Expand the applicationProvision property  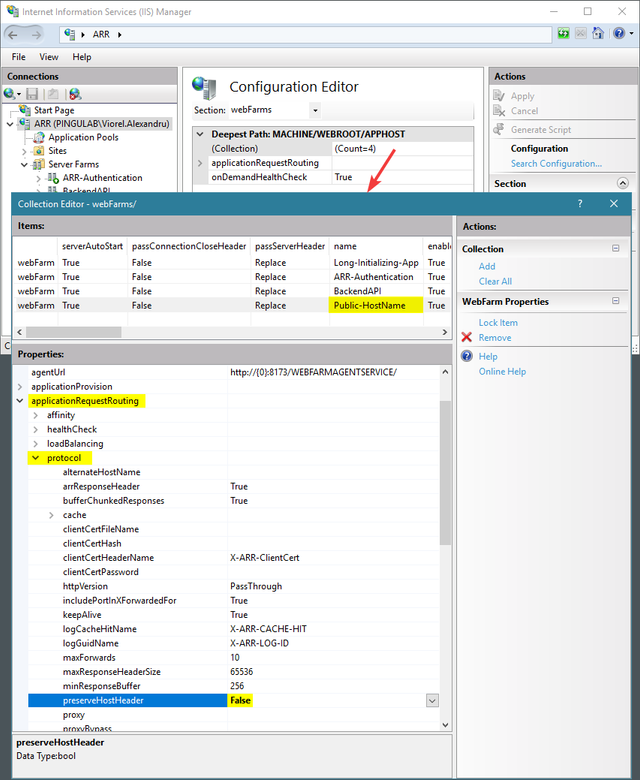(x=20, y=387)
